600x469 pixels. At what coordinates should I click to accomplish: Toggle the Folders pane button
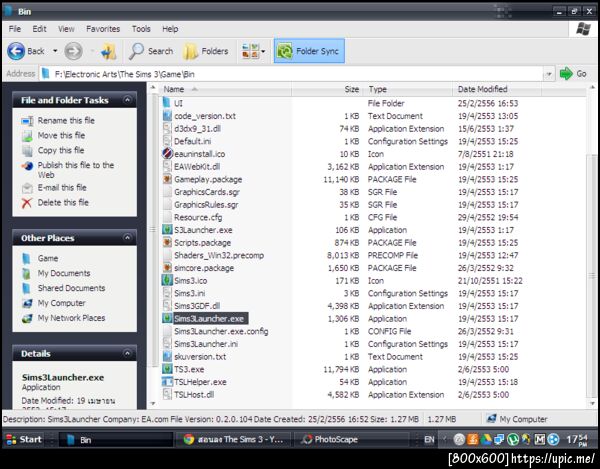click(x=205, y=51)
